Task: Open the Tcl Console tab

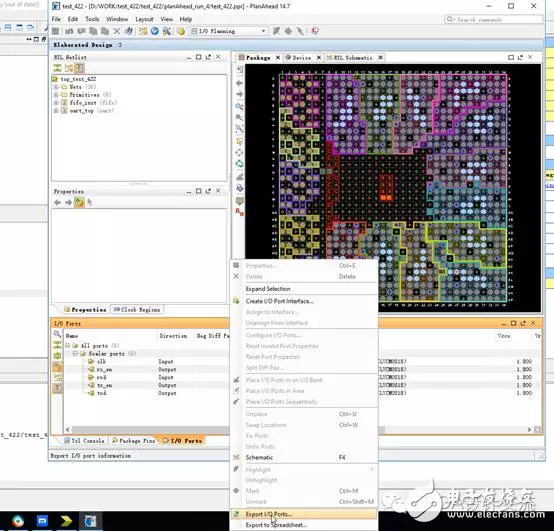Action: coord(84,441)
